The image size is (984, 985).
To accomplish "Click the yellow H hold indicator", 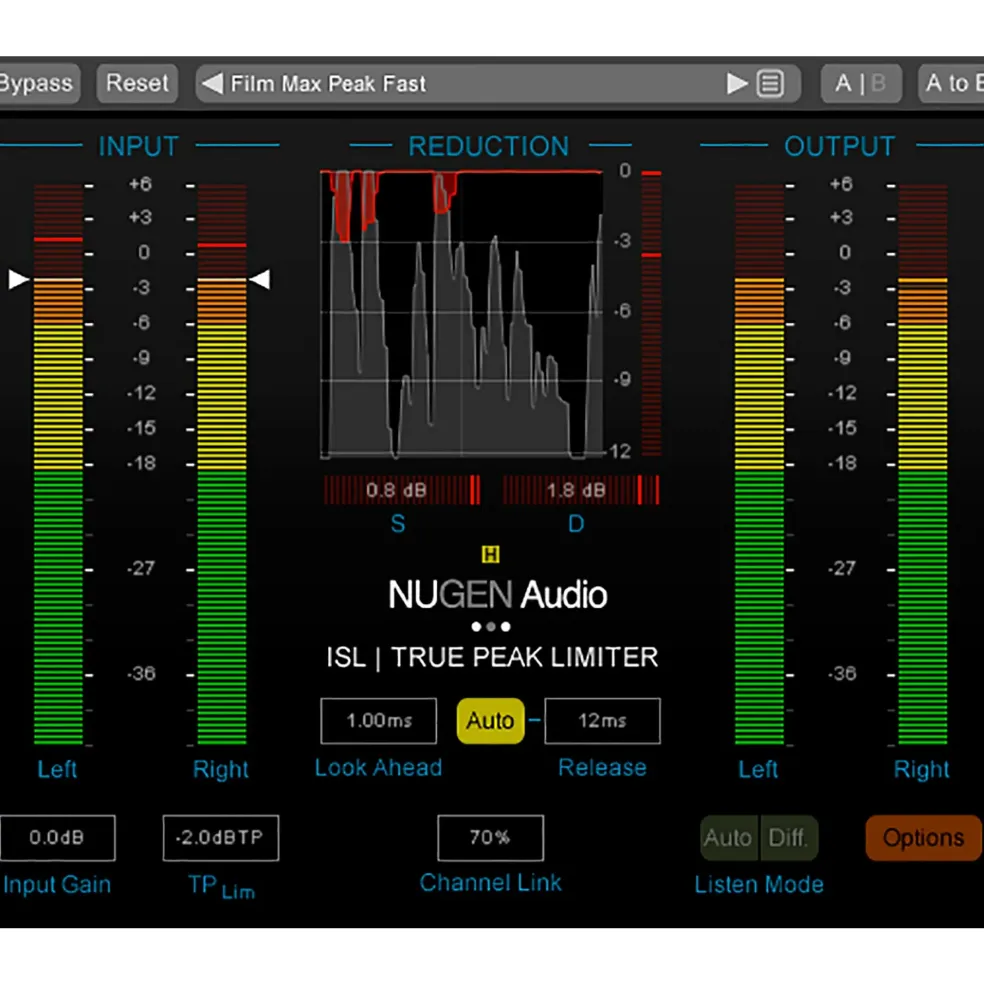I will (491, 555).
